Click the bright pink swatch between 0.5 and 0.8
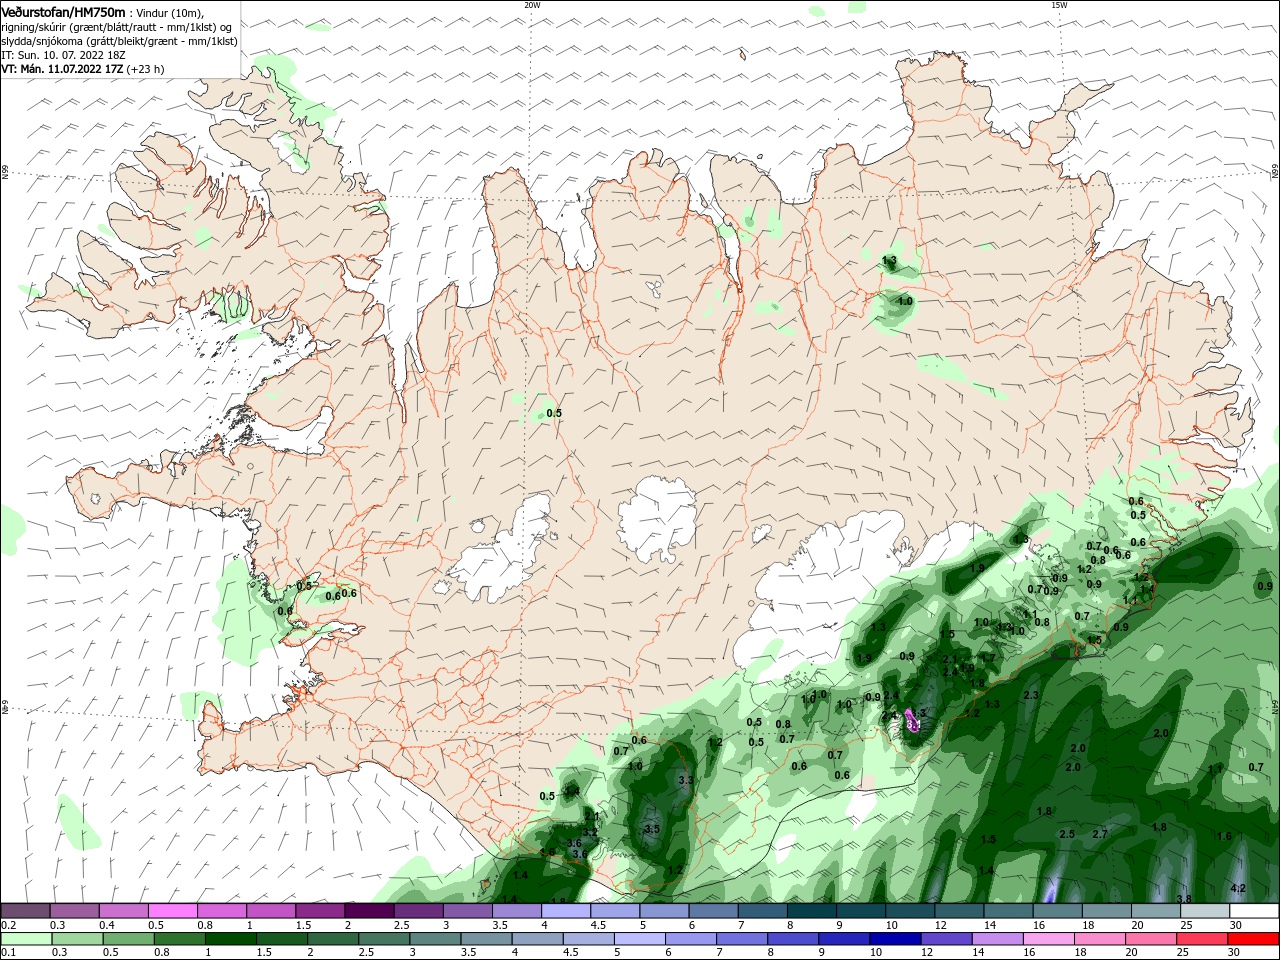The height and width of the screenshot is (960, 1280). [x=172, y=911]
